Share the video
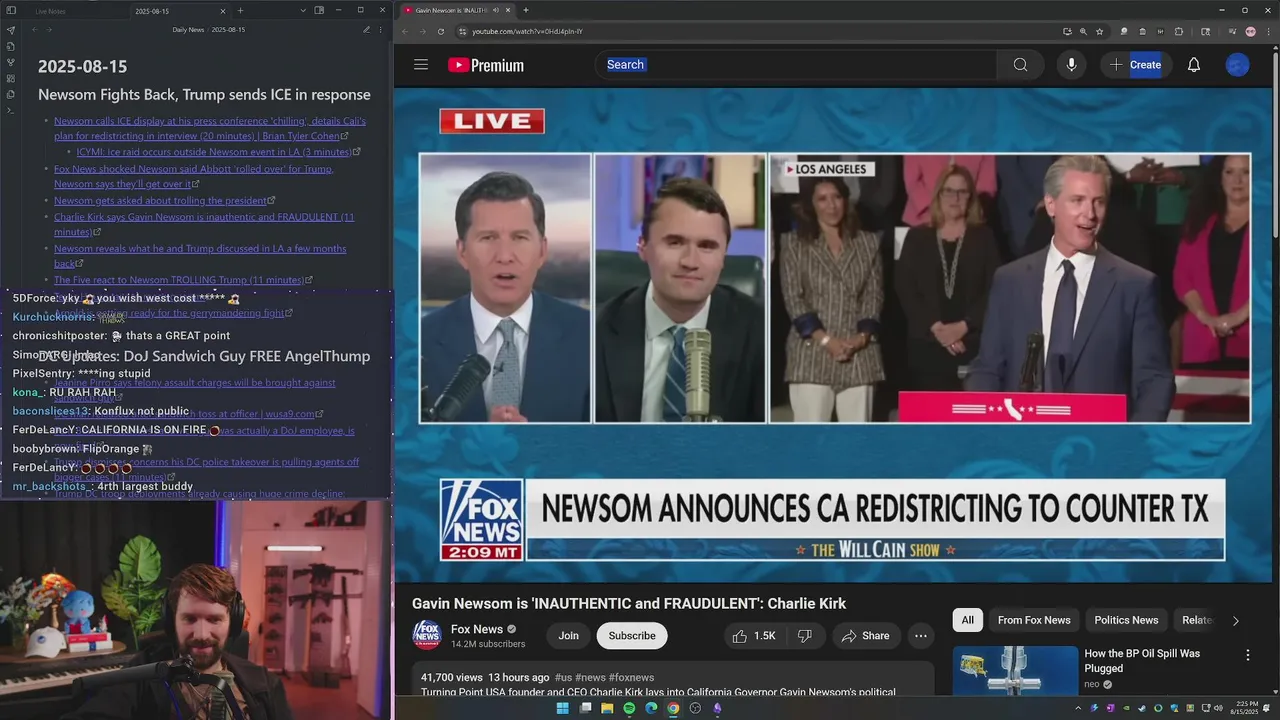1280x720 pixels. coord(865,636)
